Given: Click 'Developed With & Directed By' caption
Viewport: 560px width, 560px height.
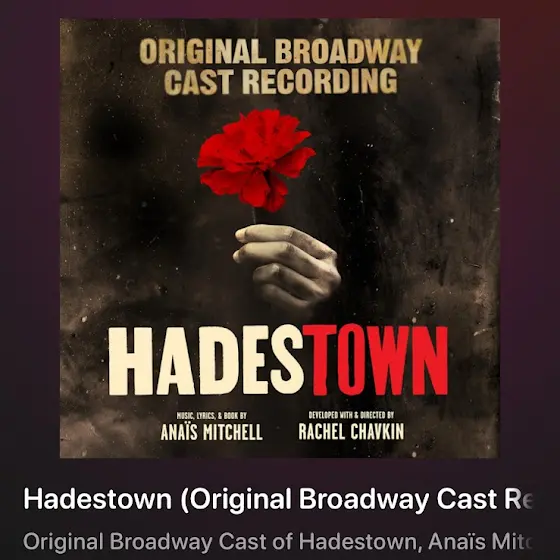Looking at the screenshot, I should [x=351, y=415].
